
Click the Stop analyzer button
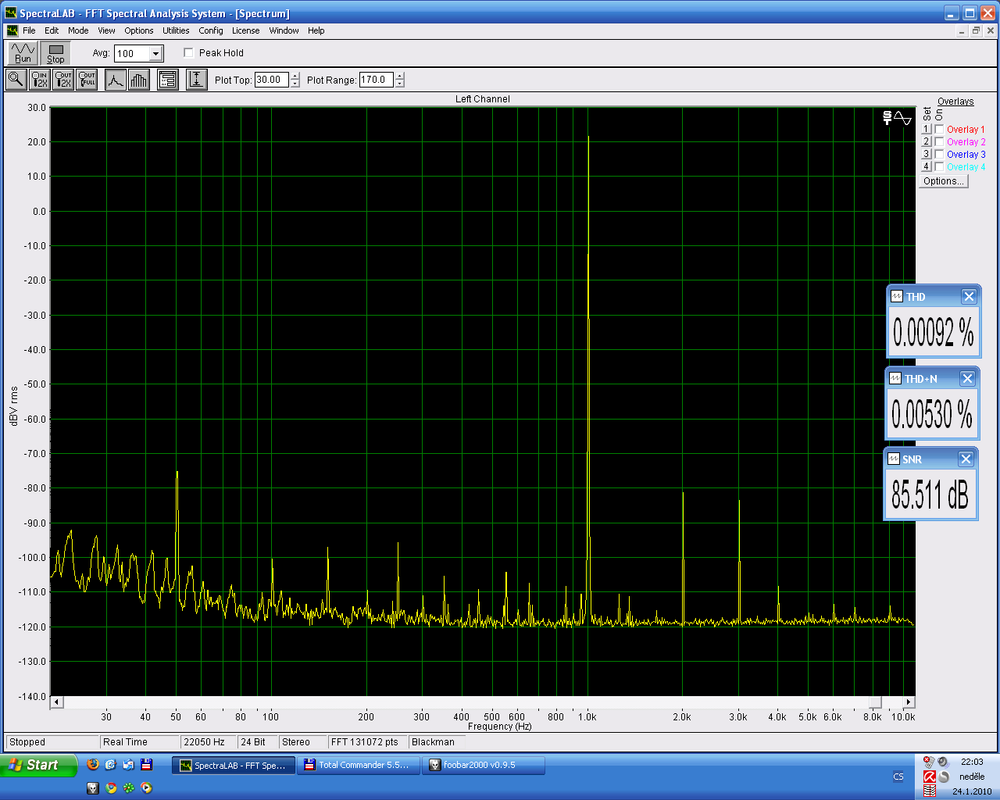point(55,53)
